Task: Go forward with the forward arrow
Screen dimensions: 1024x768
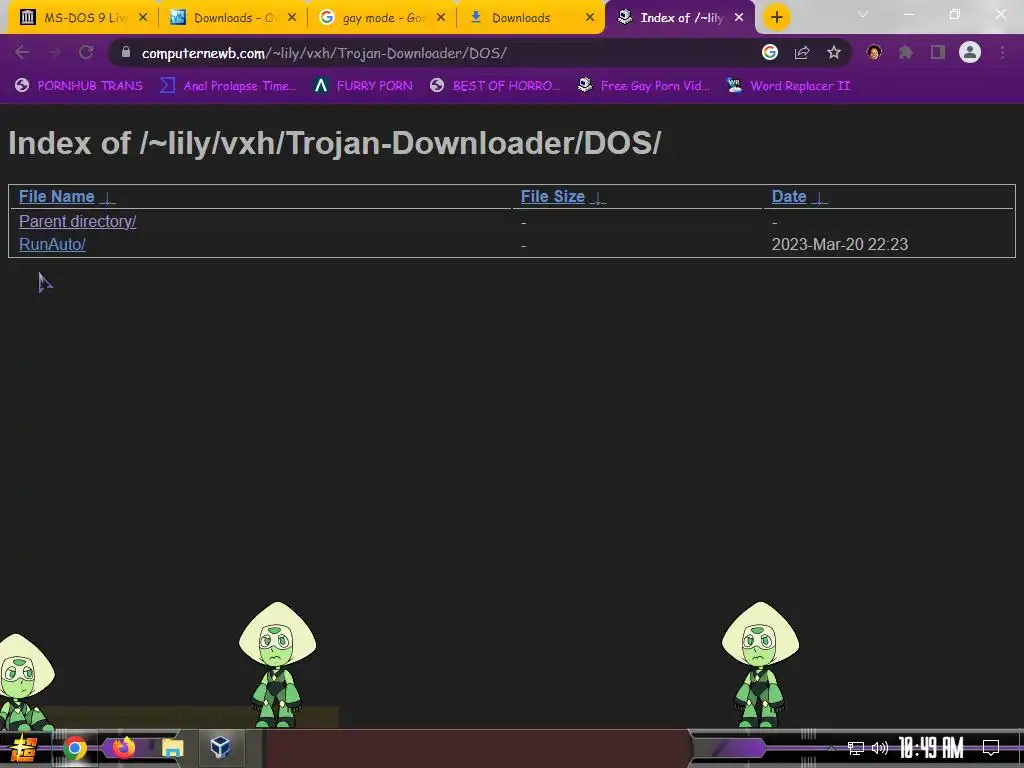Action: coord(54,52)
